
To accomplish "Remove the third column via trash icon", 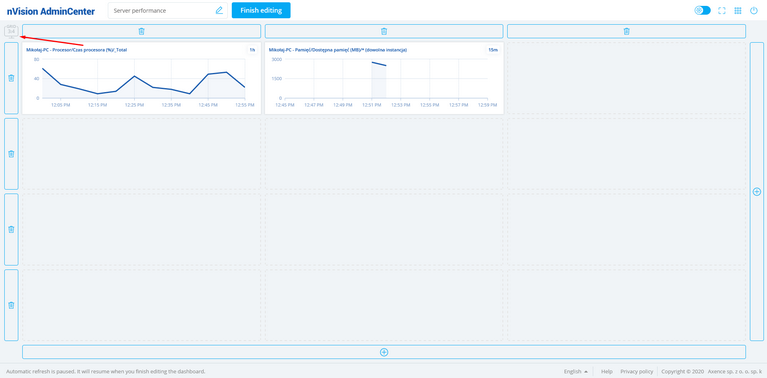I will point(627,31).
